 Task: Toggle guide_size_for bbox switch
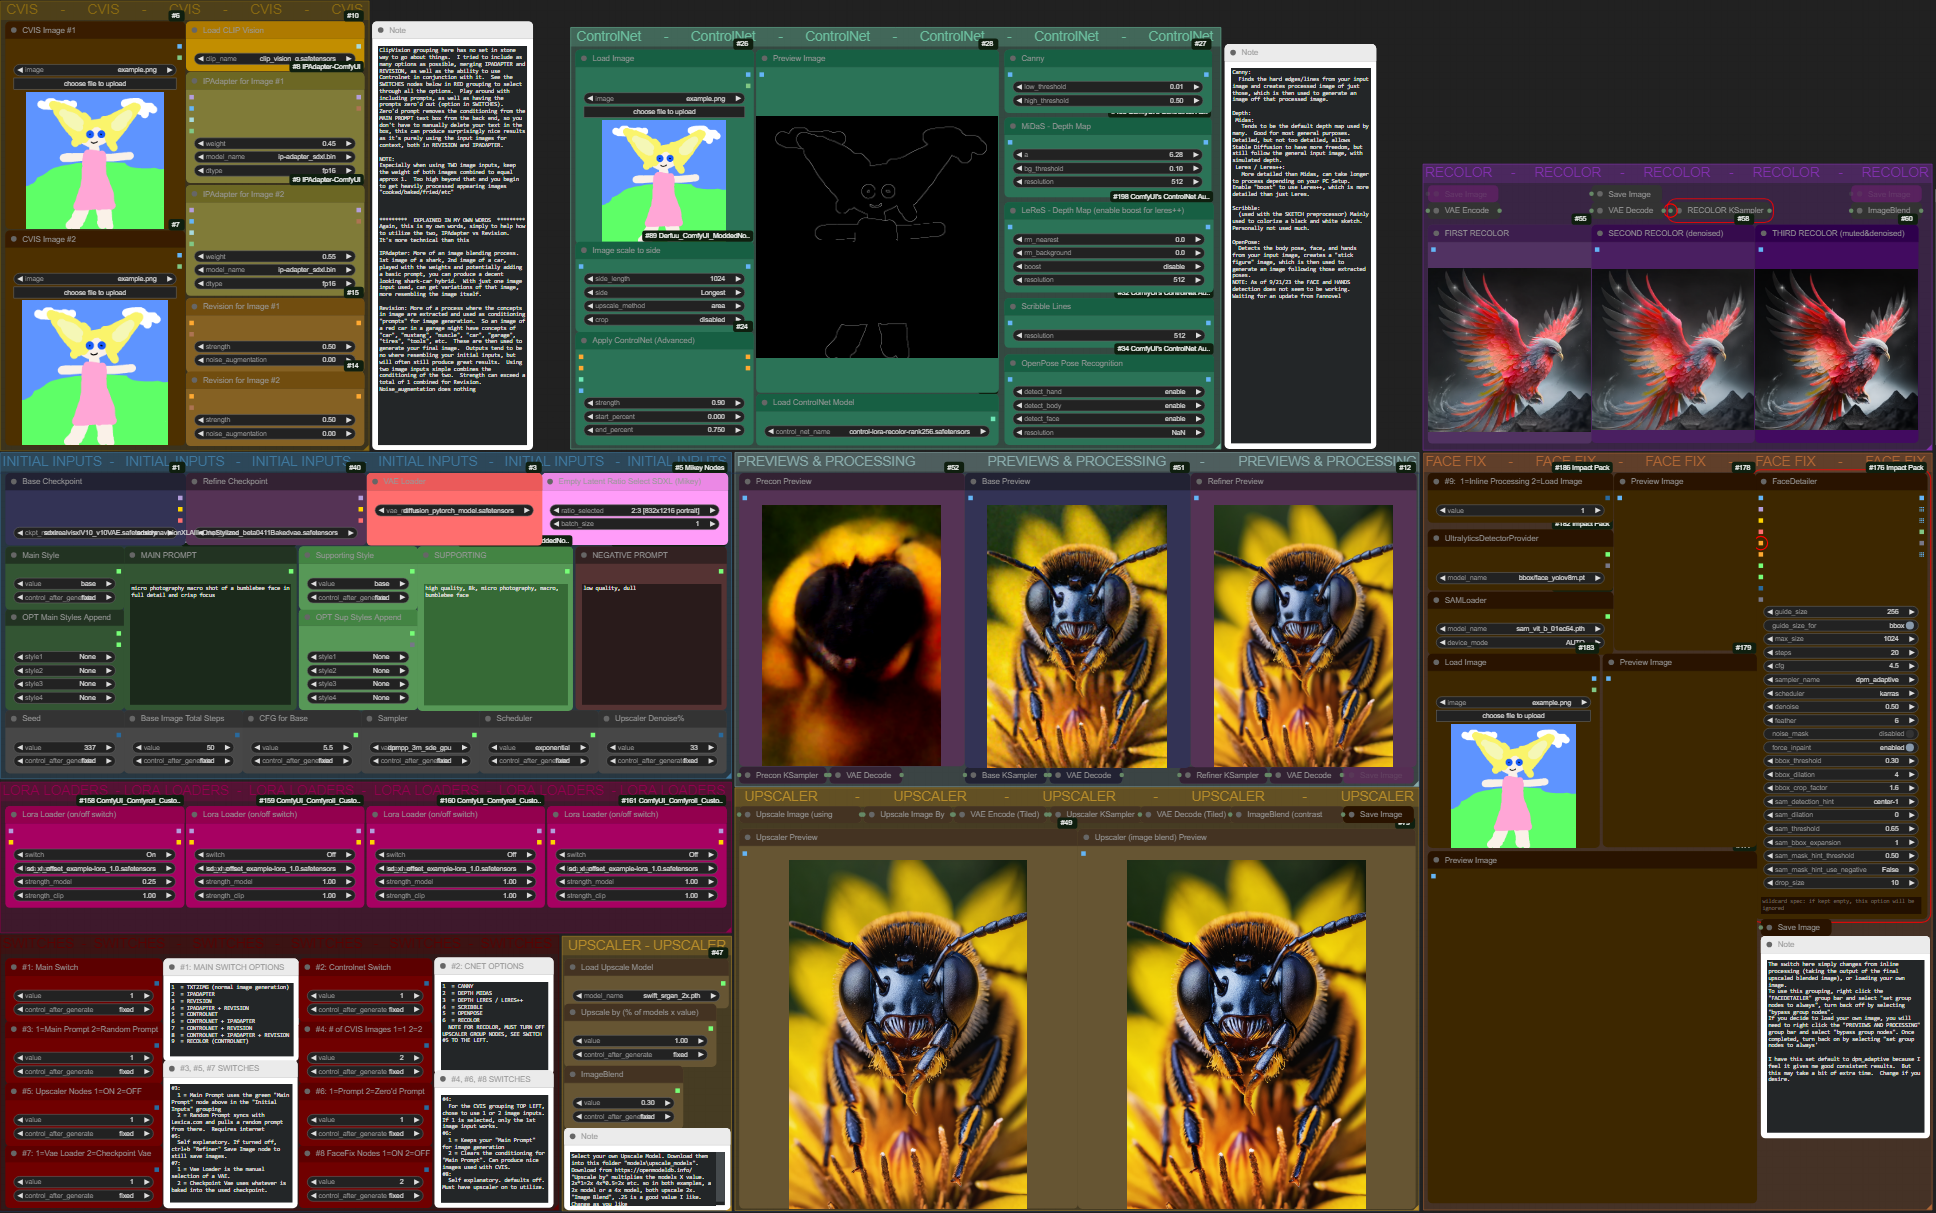[x=1909, y=625]
